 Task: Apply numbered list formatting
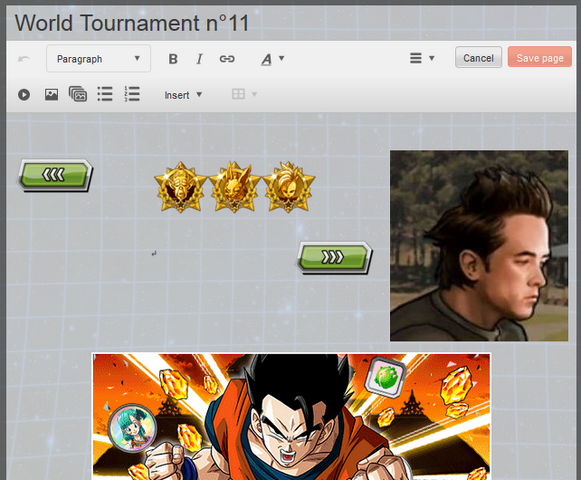(x=132, y=94)
